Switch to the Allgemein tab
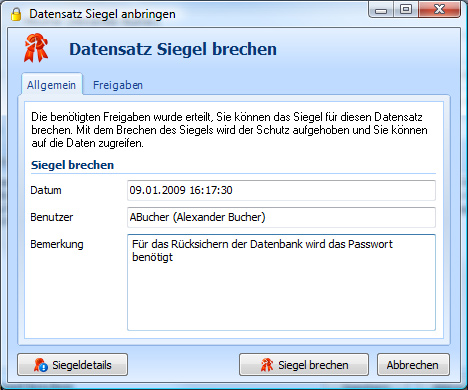 [51, 85]
